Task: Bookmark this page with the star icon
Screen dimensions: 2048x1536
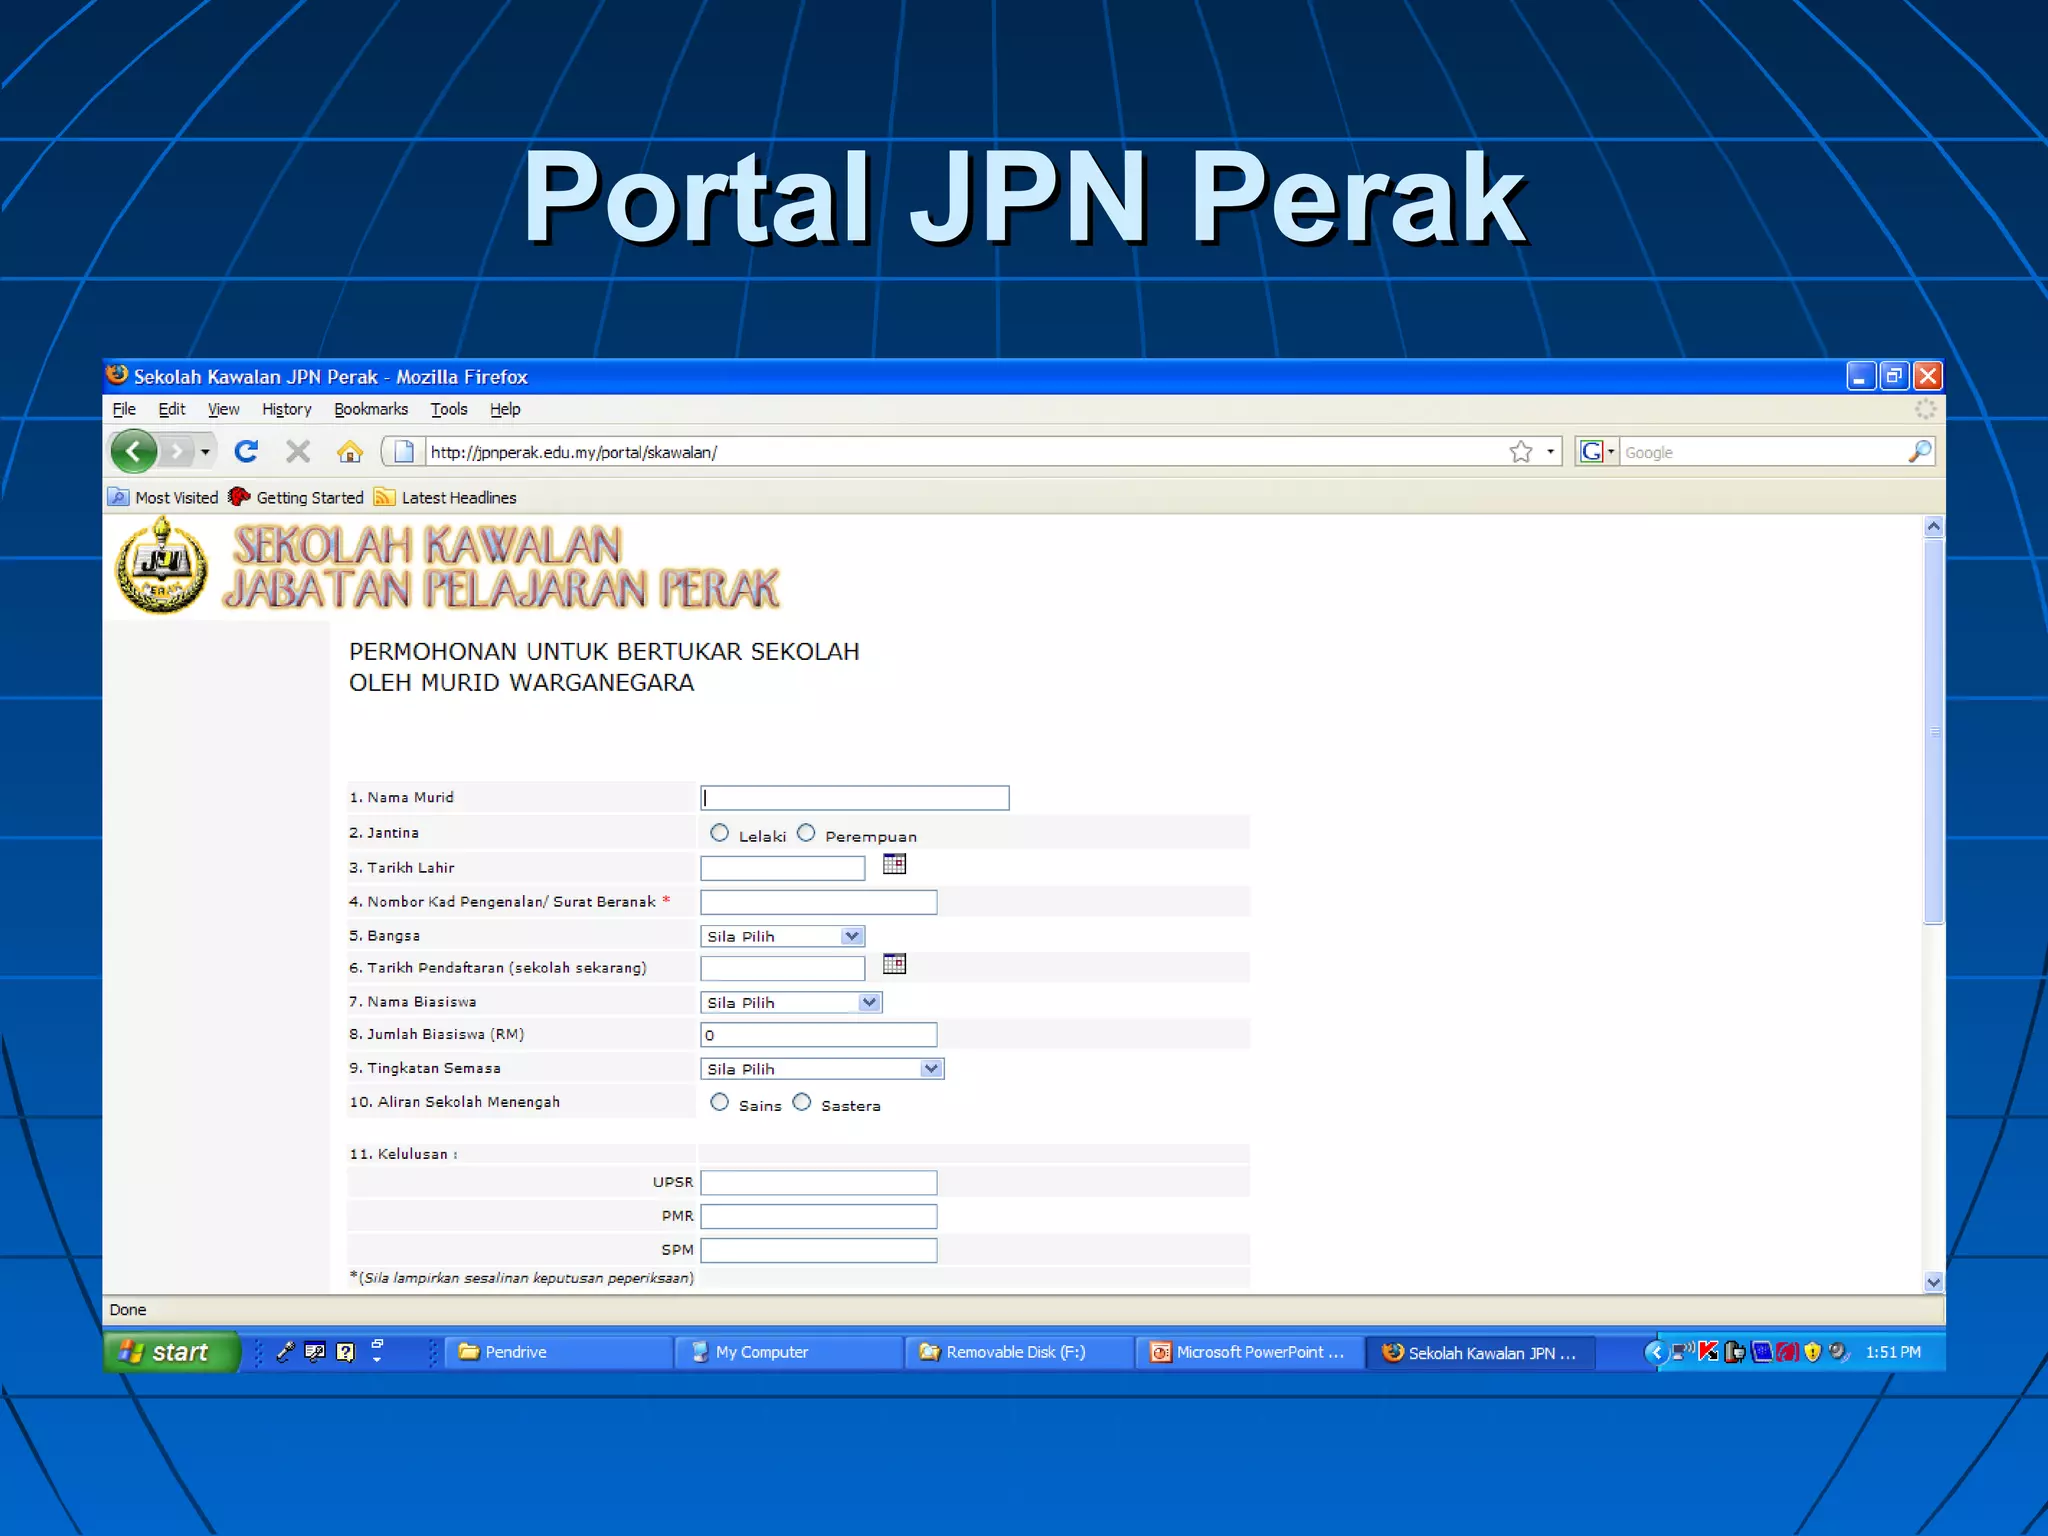Action: pyautogui.click(x=1521, y=452)
